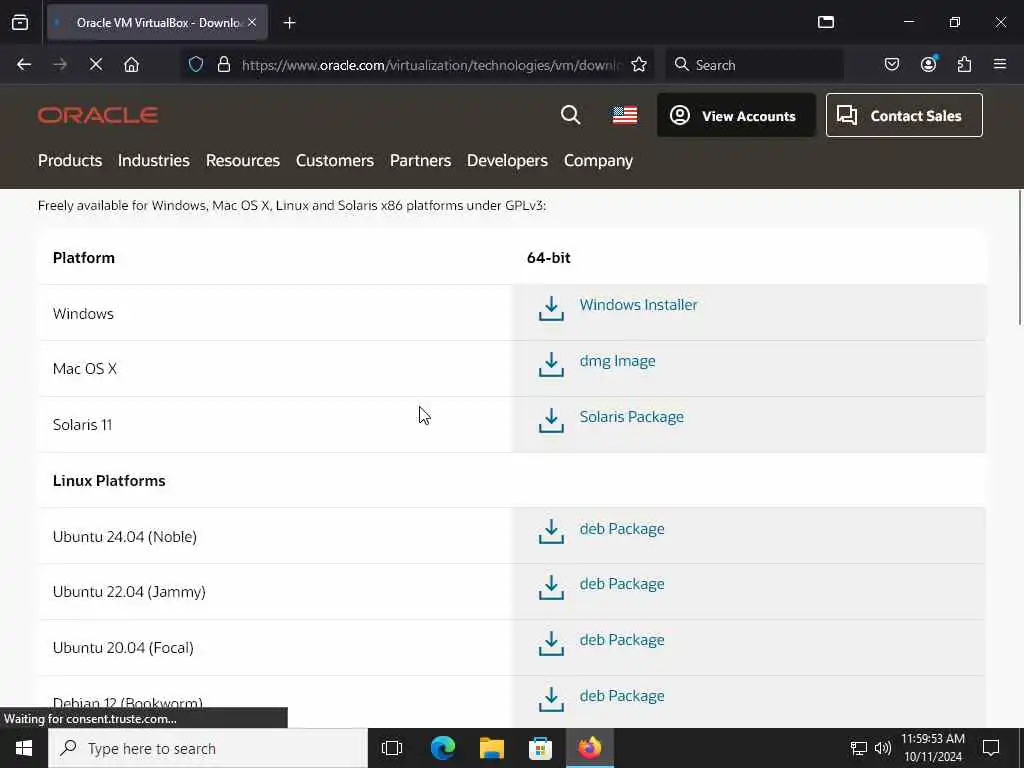Stop loading the page
Screen dimensions: 1024x768
coord(95,65)
